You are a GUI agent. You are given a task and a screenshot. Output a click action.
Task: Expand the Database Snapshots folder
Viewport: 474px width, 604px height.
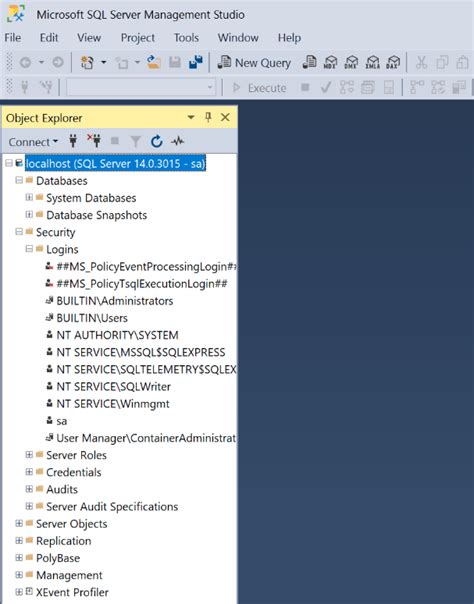pyautogui.click(x=29, y=215)
